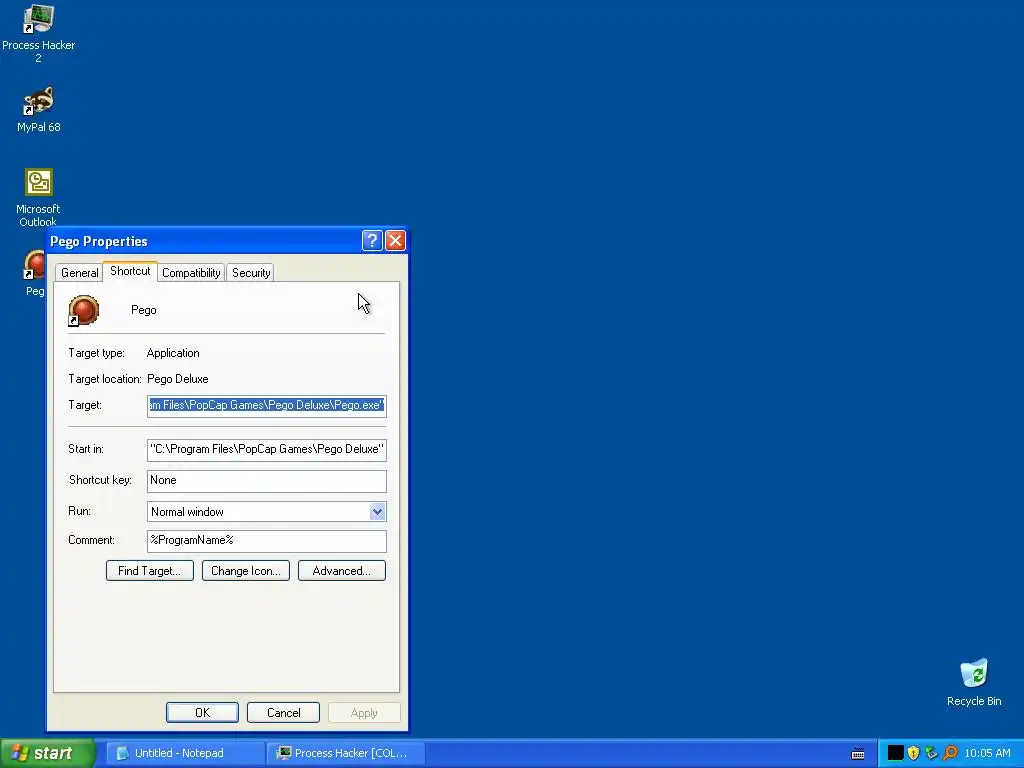Image resolution: width=1024 pixels, height=768 pixels.
Task: Click the Change Icon... button
Action: (246, 571)
